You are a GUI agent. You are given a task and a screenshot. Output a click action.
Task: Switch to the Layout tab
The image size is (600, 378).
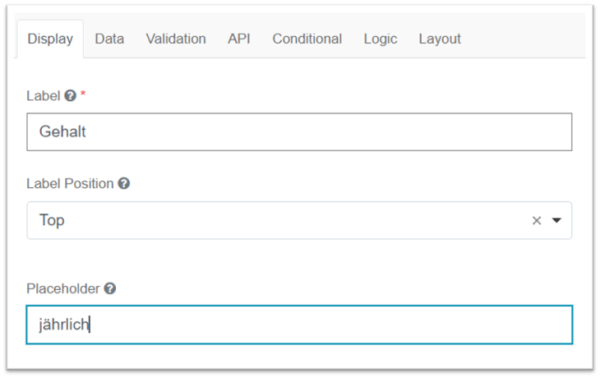(x=440, y=39)
